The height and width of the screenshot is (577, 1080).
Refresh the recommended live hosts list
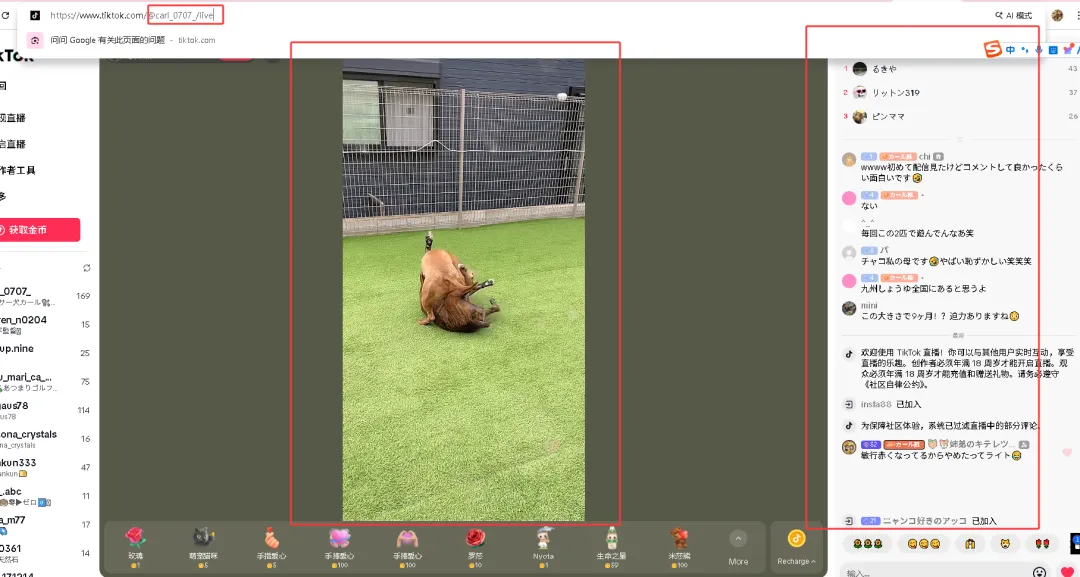click(87, 268)
